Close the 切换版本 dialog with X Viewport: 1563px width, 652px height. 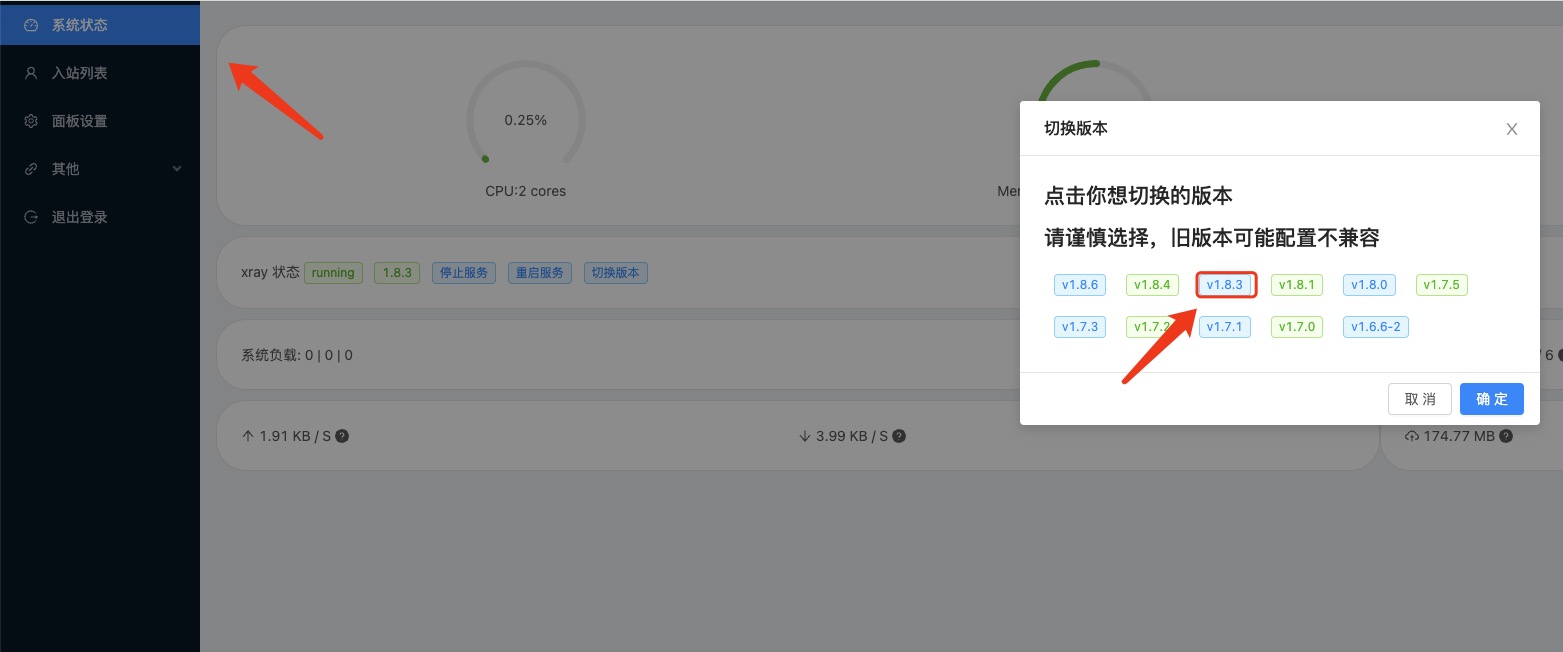tap(1512, 129)
